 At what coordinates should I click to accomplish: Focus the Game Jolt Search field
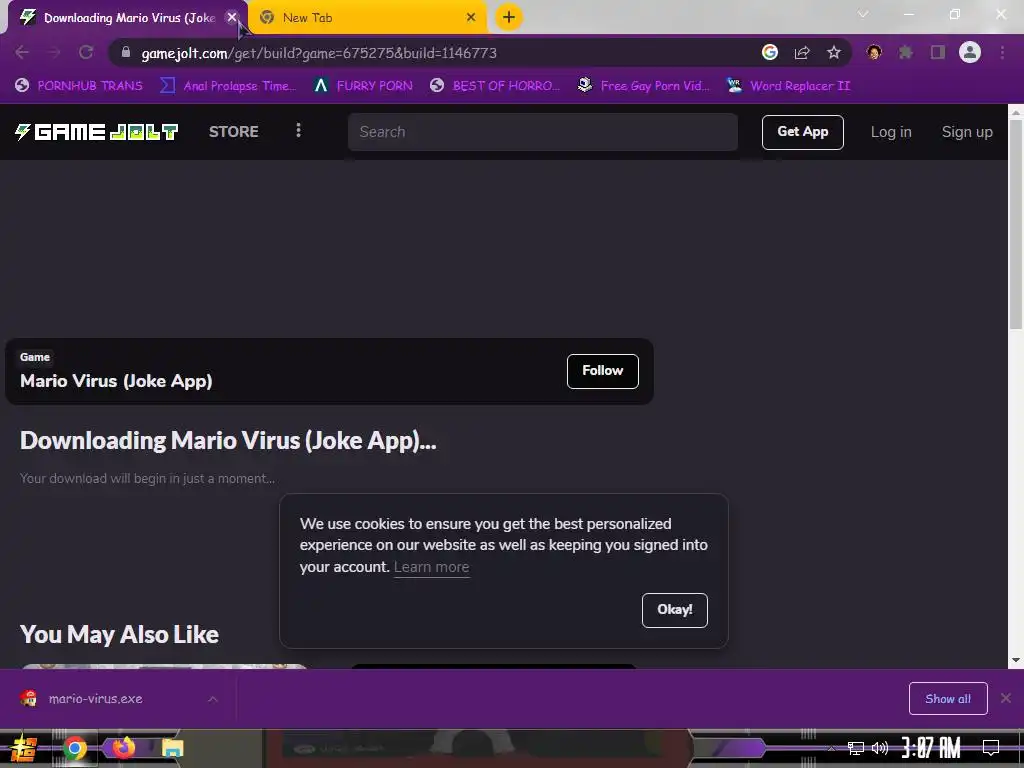tap(543, 132)
